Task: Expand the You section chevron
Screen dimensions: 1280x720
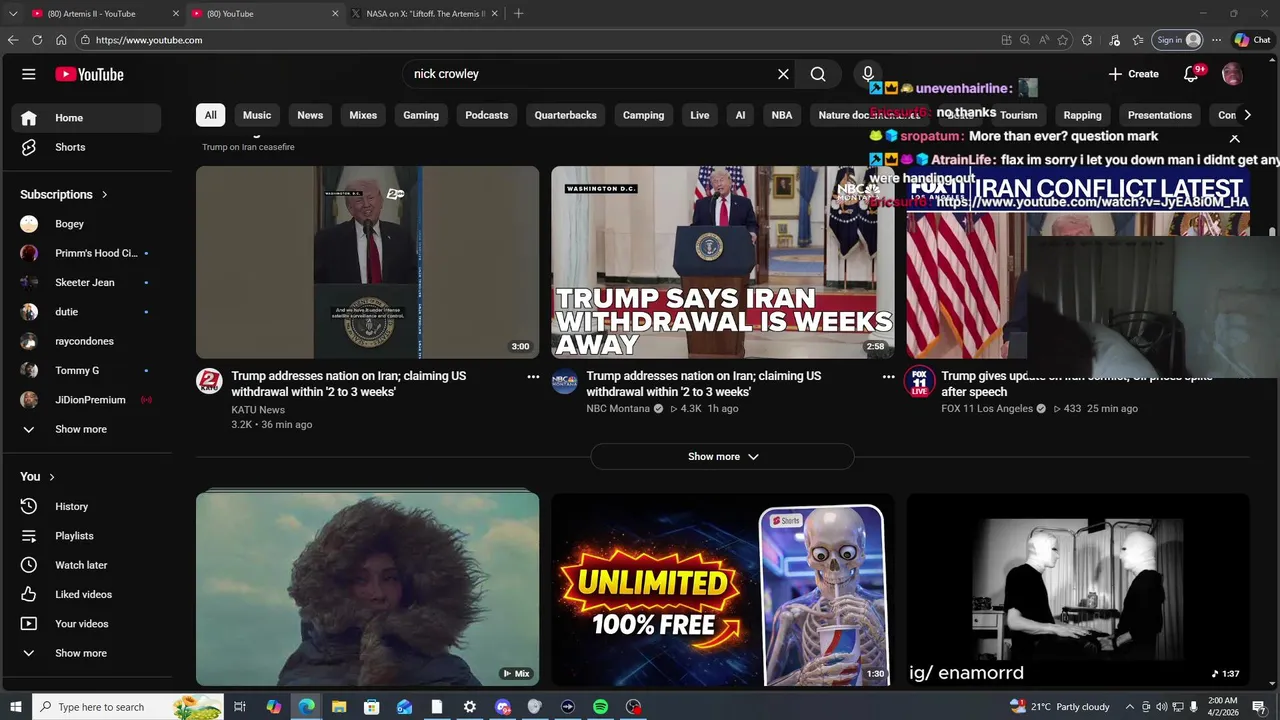Action: pyautogui.click(x=52, y=477)
